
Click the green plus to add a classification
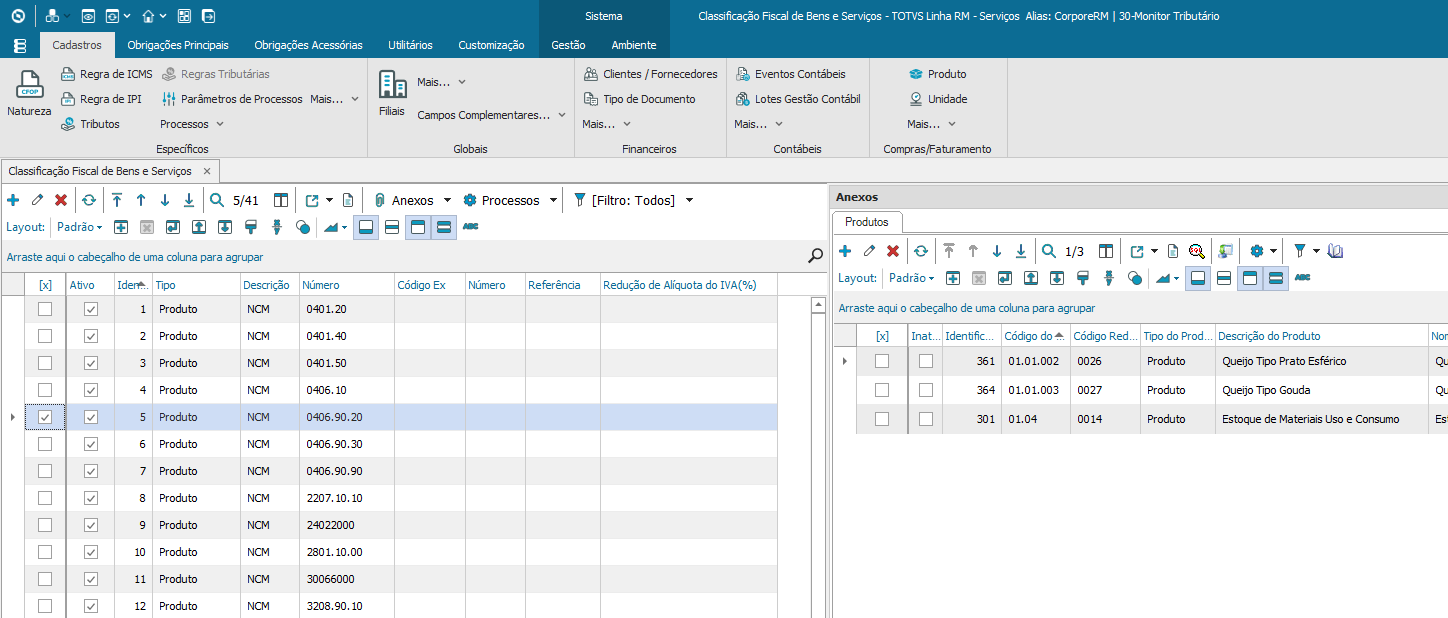tap(13, 200)
